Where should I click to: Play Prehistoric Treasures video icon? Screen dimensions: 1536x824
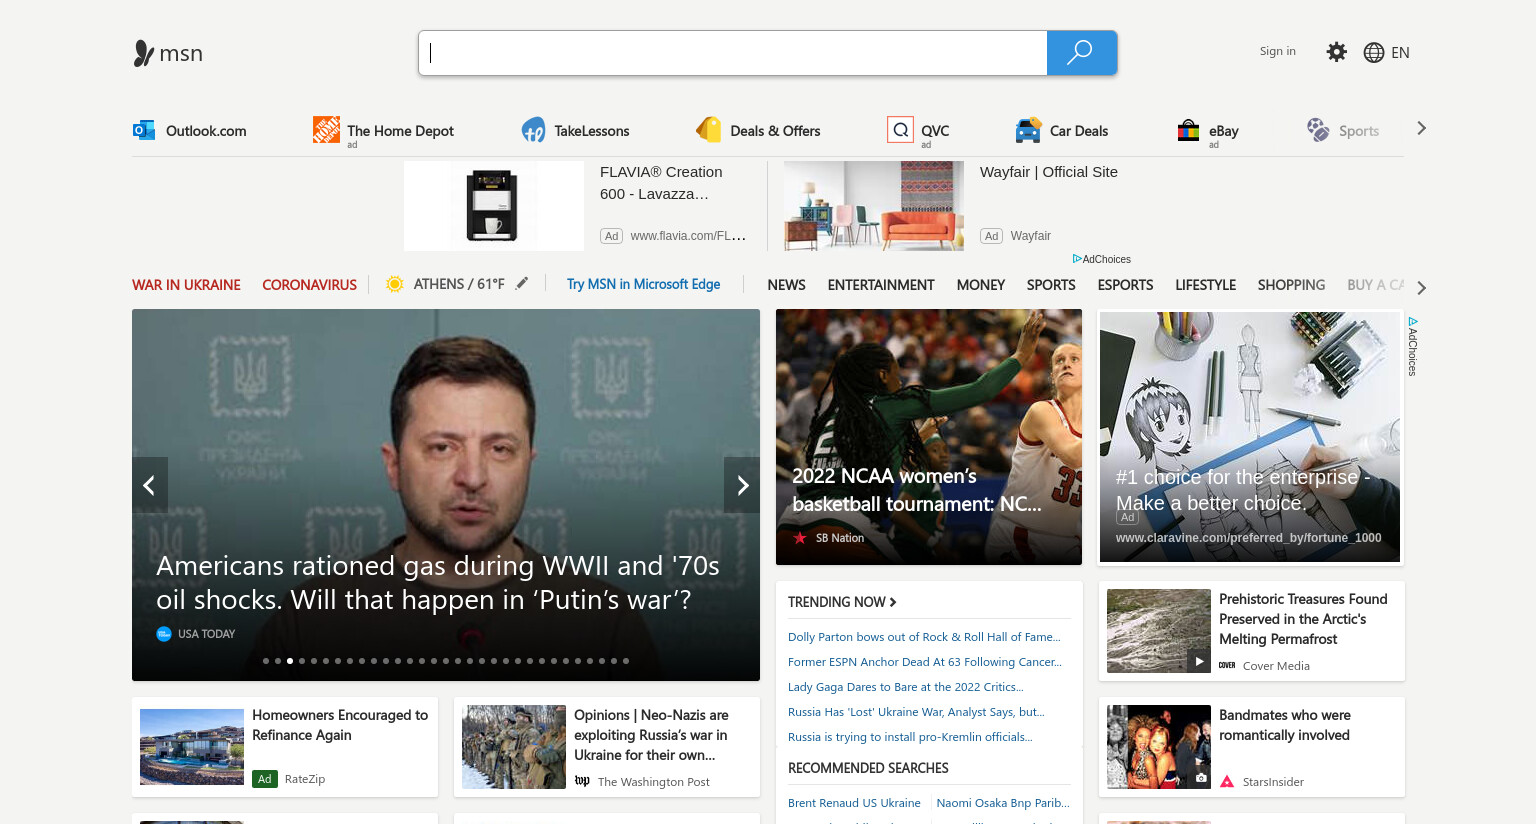point(1199,661)
